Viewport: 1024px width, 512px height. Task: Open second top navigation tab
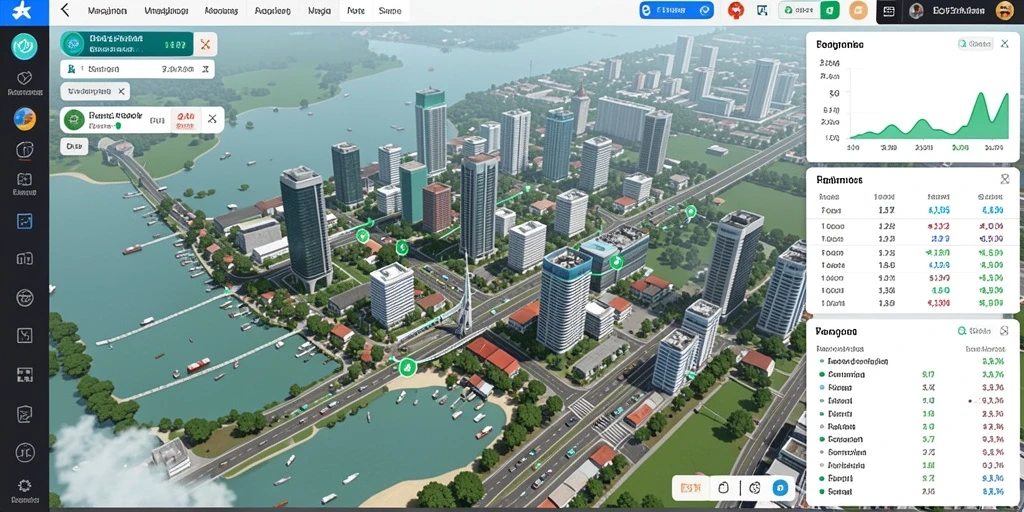[166, 11]
